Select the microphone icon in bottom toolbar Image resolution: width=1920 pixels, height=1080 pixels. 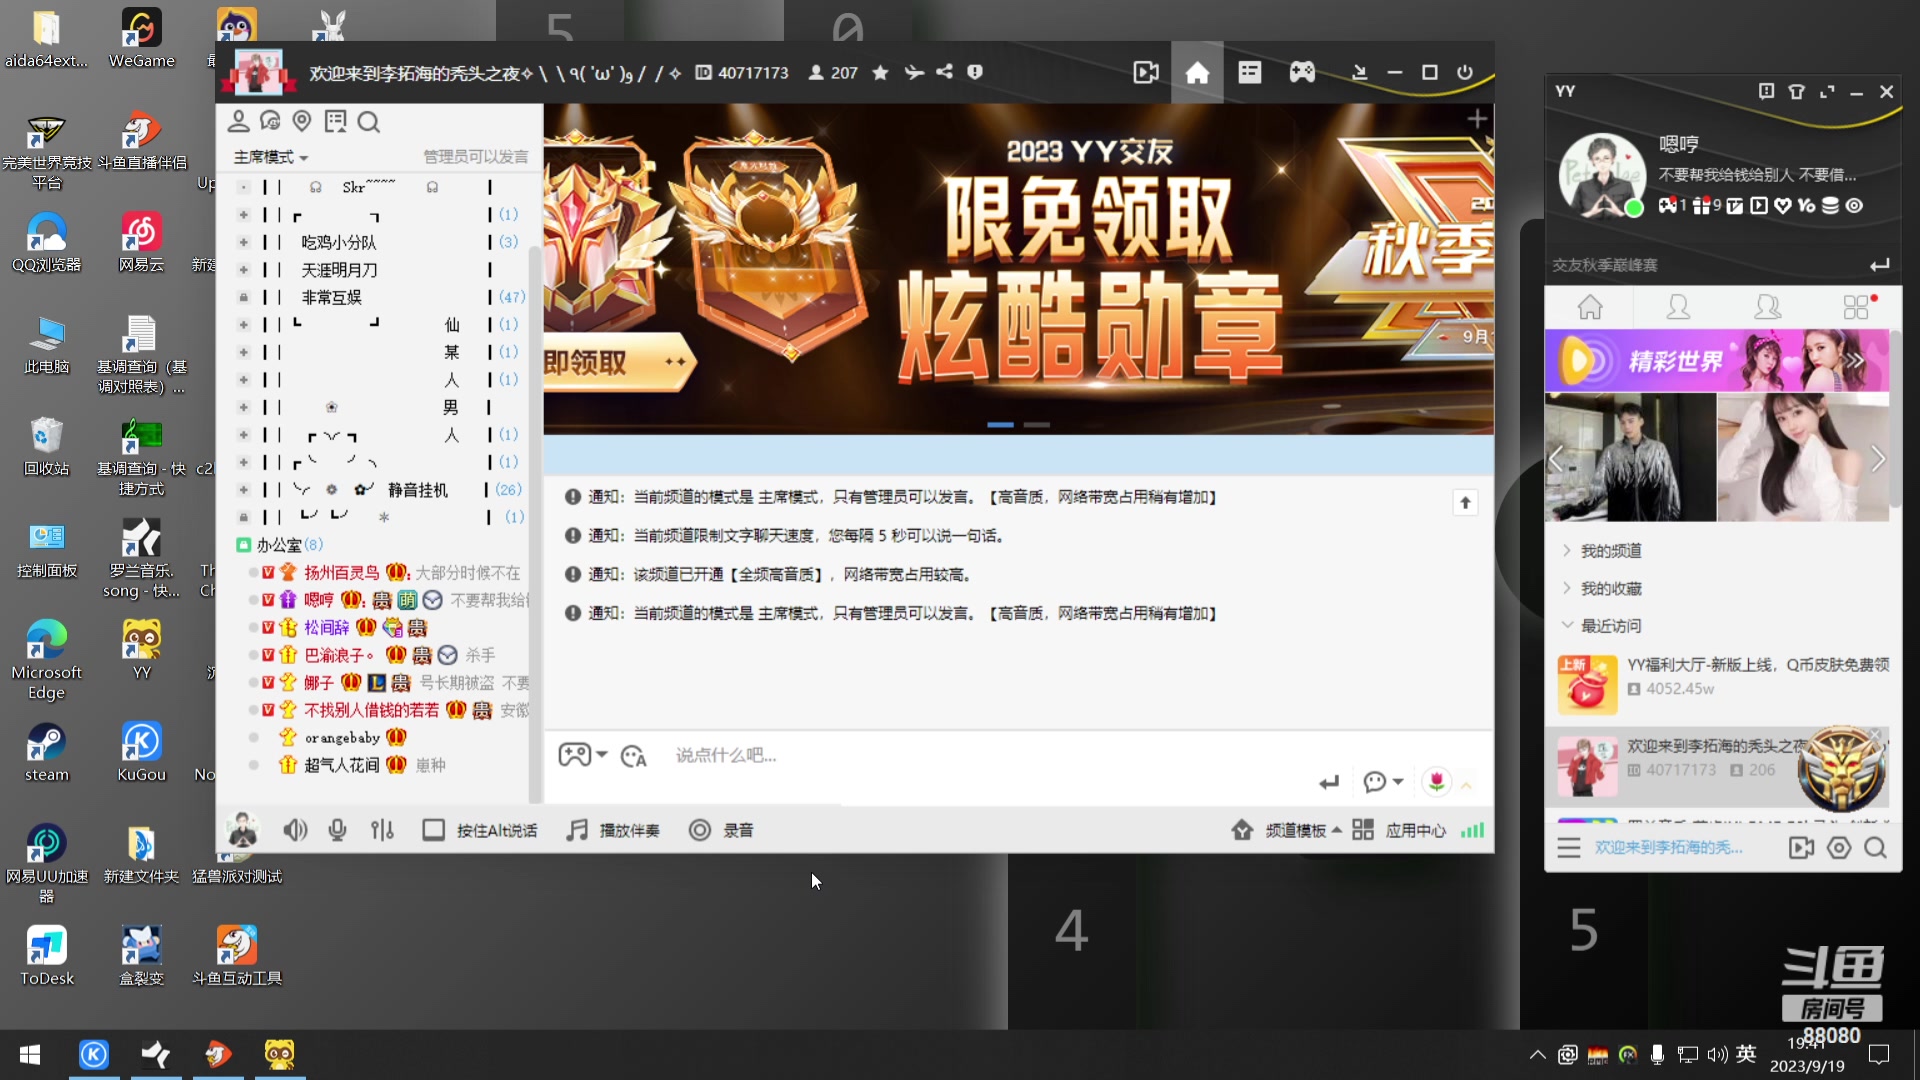(337, 830)
